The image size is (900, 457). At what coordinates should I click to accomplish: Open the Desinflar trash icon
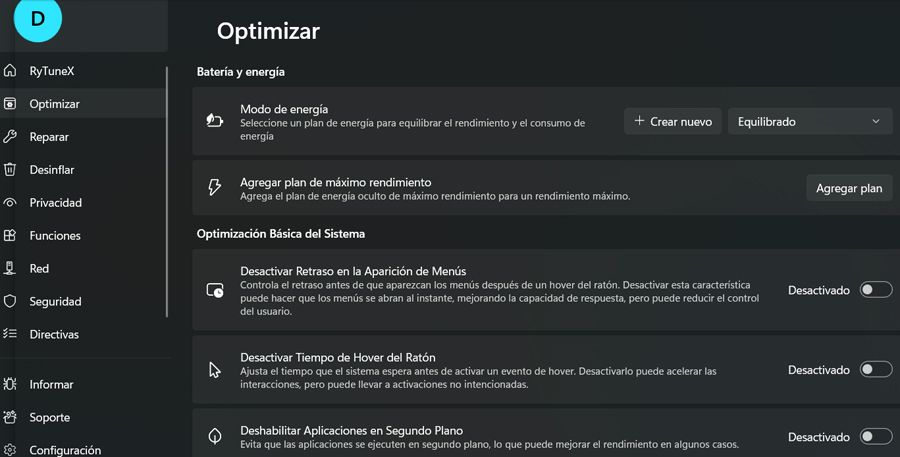pos(10,170)
